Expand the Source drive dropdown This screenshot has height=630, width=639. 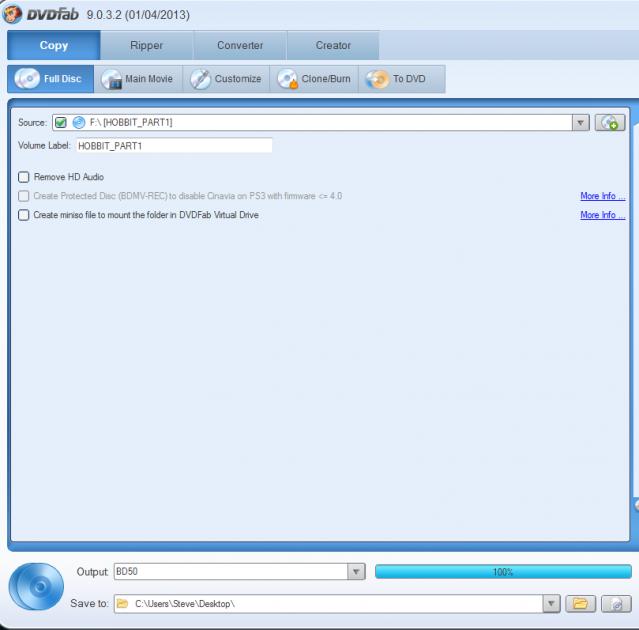tap(580, 123)
